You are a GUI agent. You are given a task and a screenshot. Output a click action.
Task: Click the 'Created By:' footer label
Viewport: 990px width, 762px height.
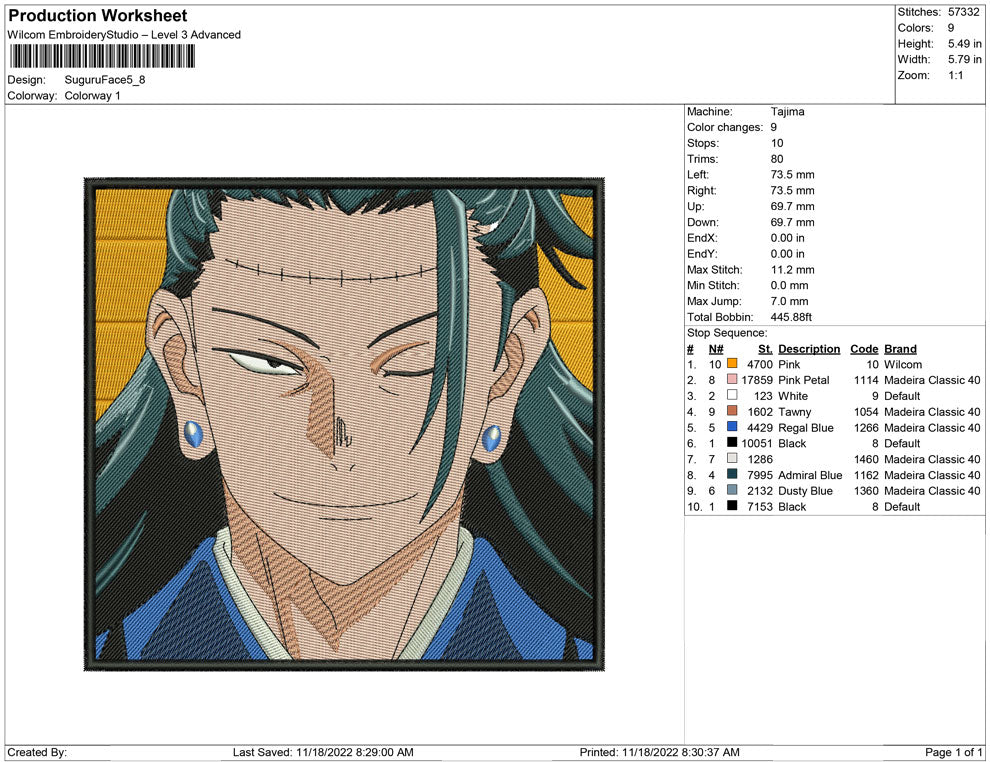coord(37,752)
